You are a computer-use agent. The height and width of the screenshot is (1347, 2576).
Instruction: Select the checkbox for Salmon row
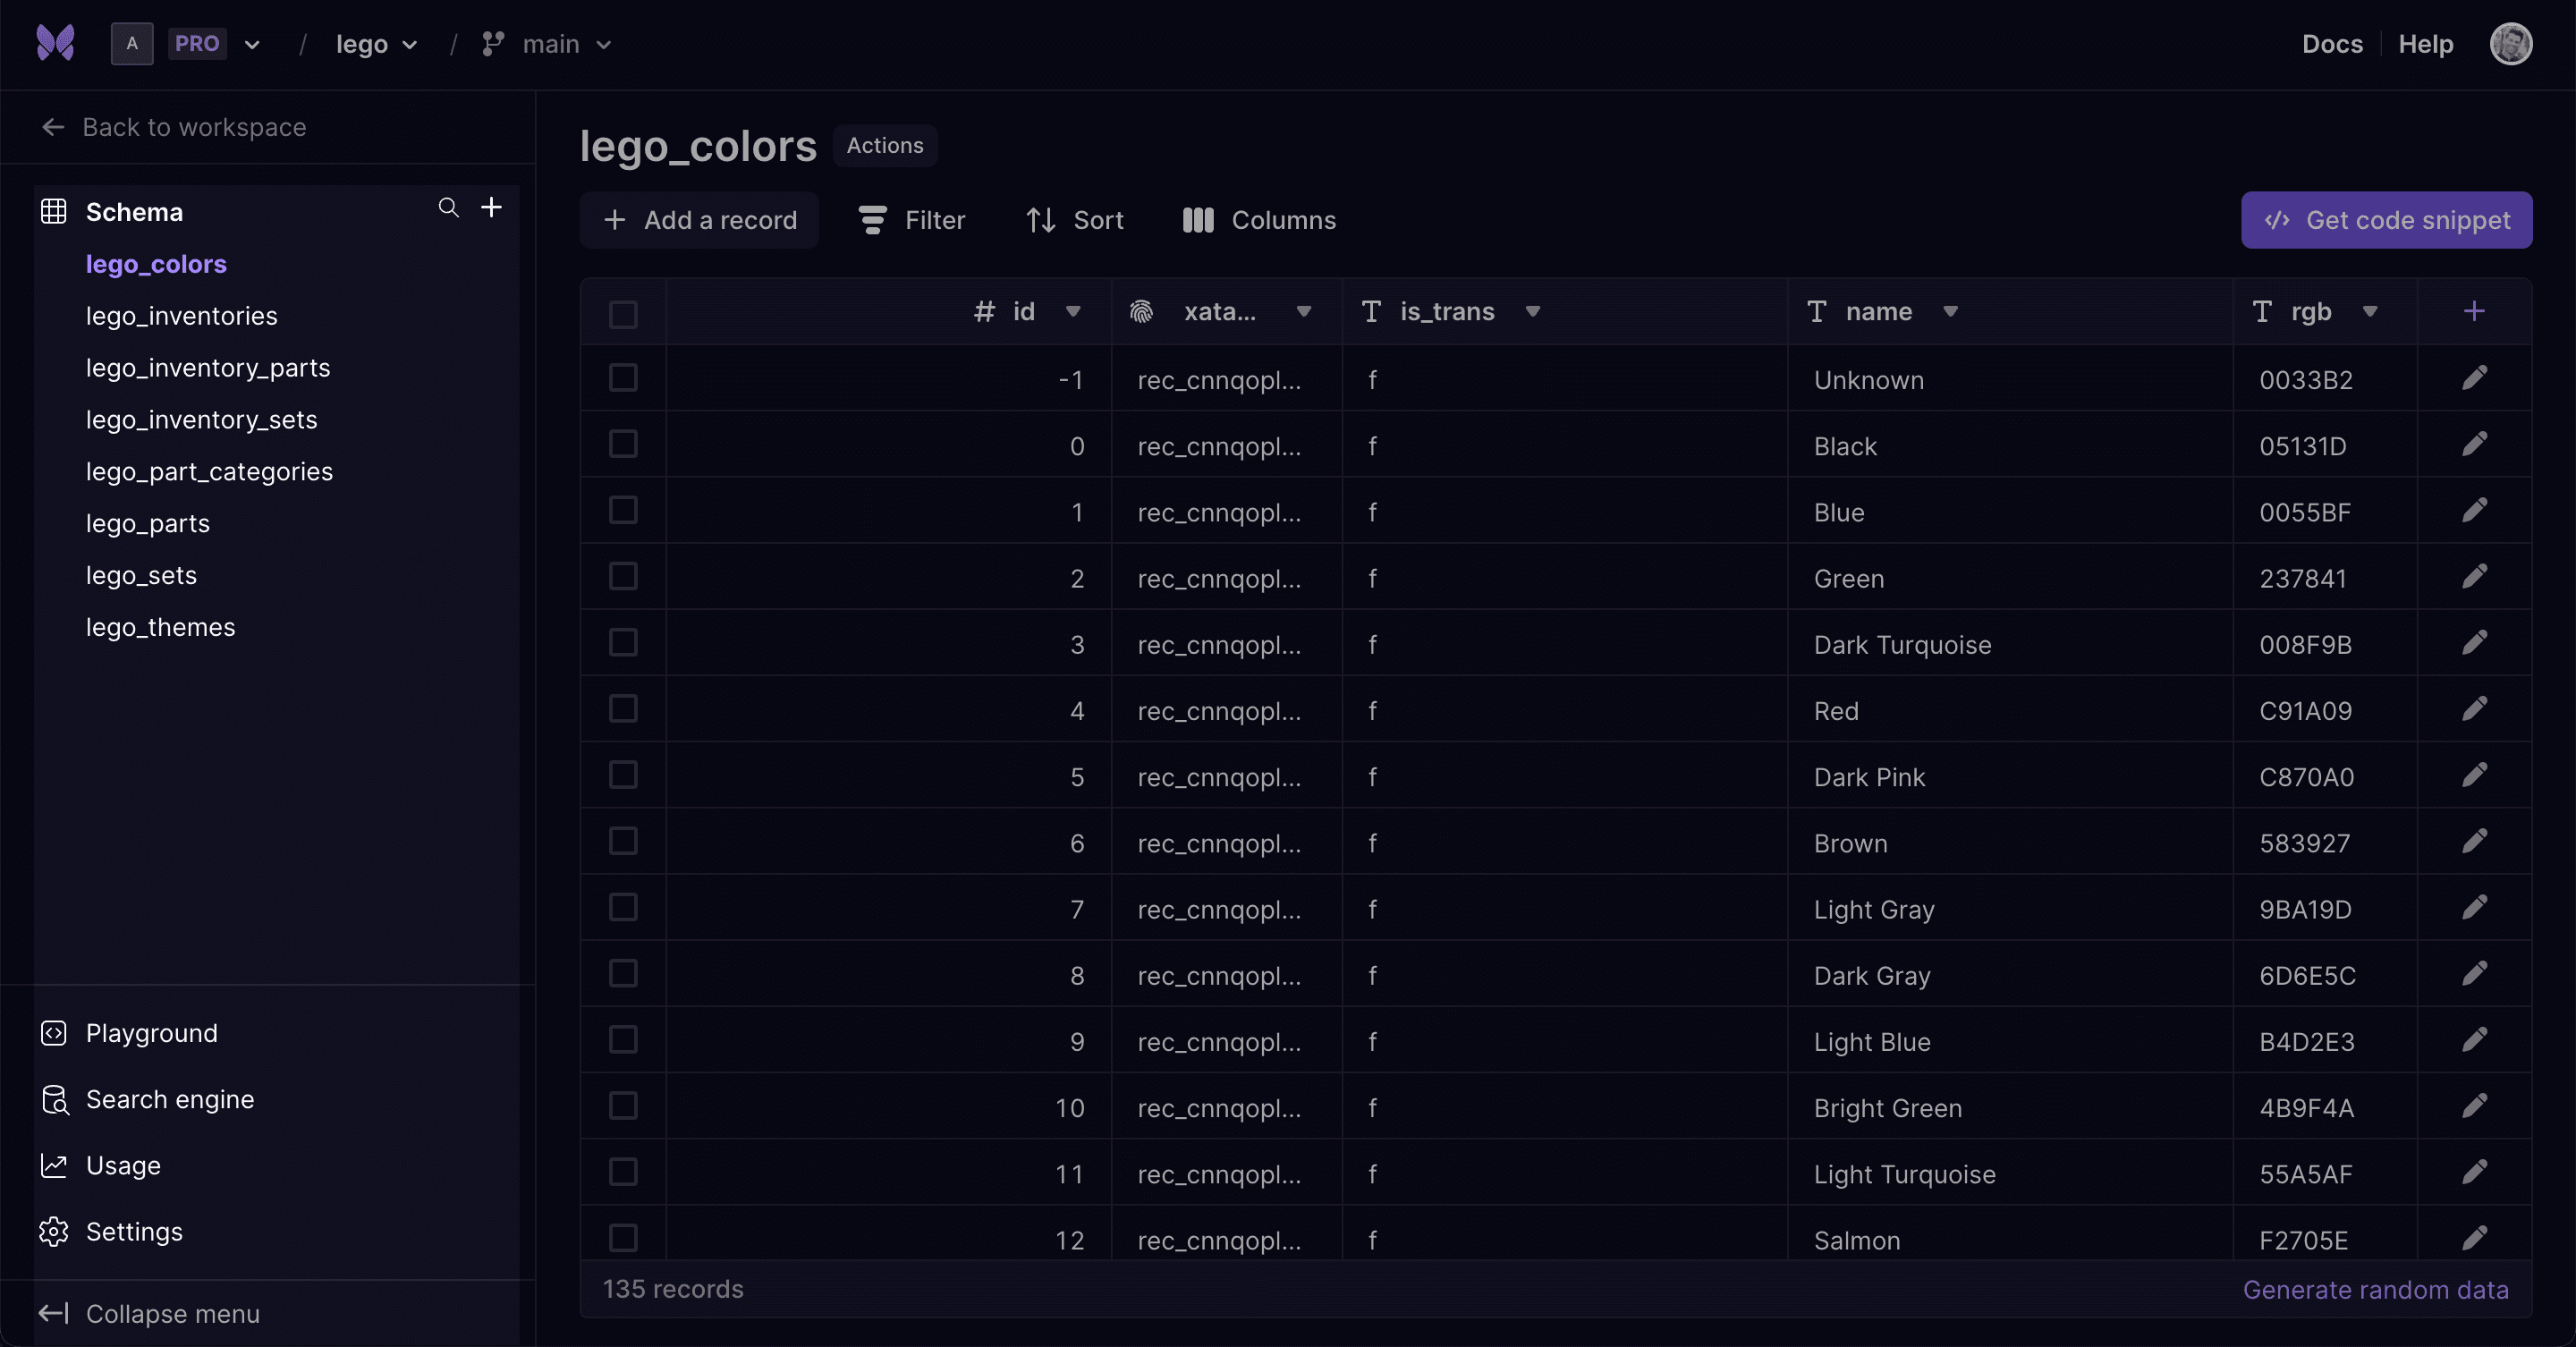pos(623,1238)
